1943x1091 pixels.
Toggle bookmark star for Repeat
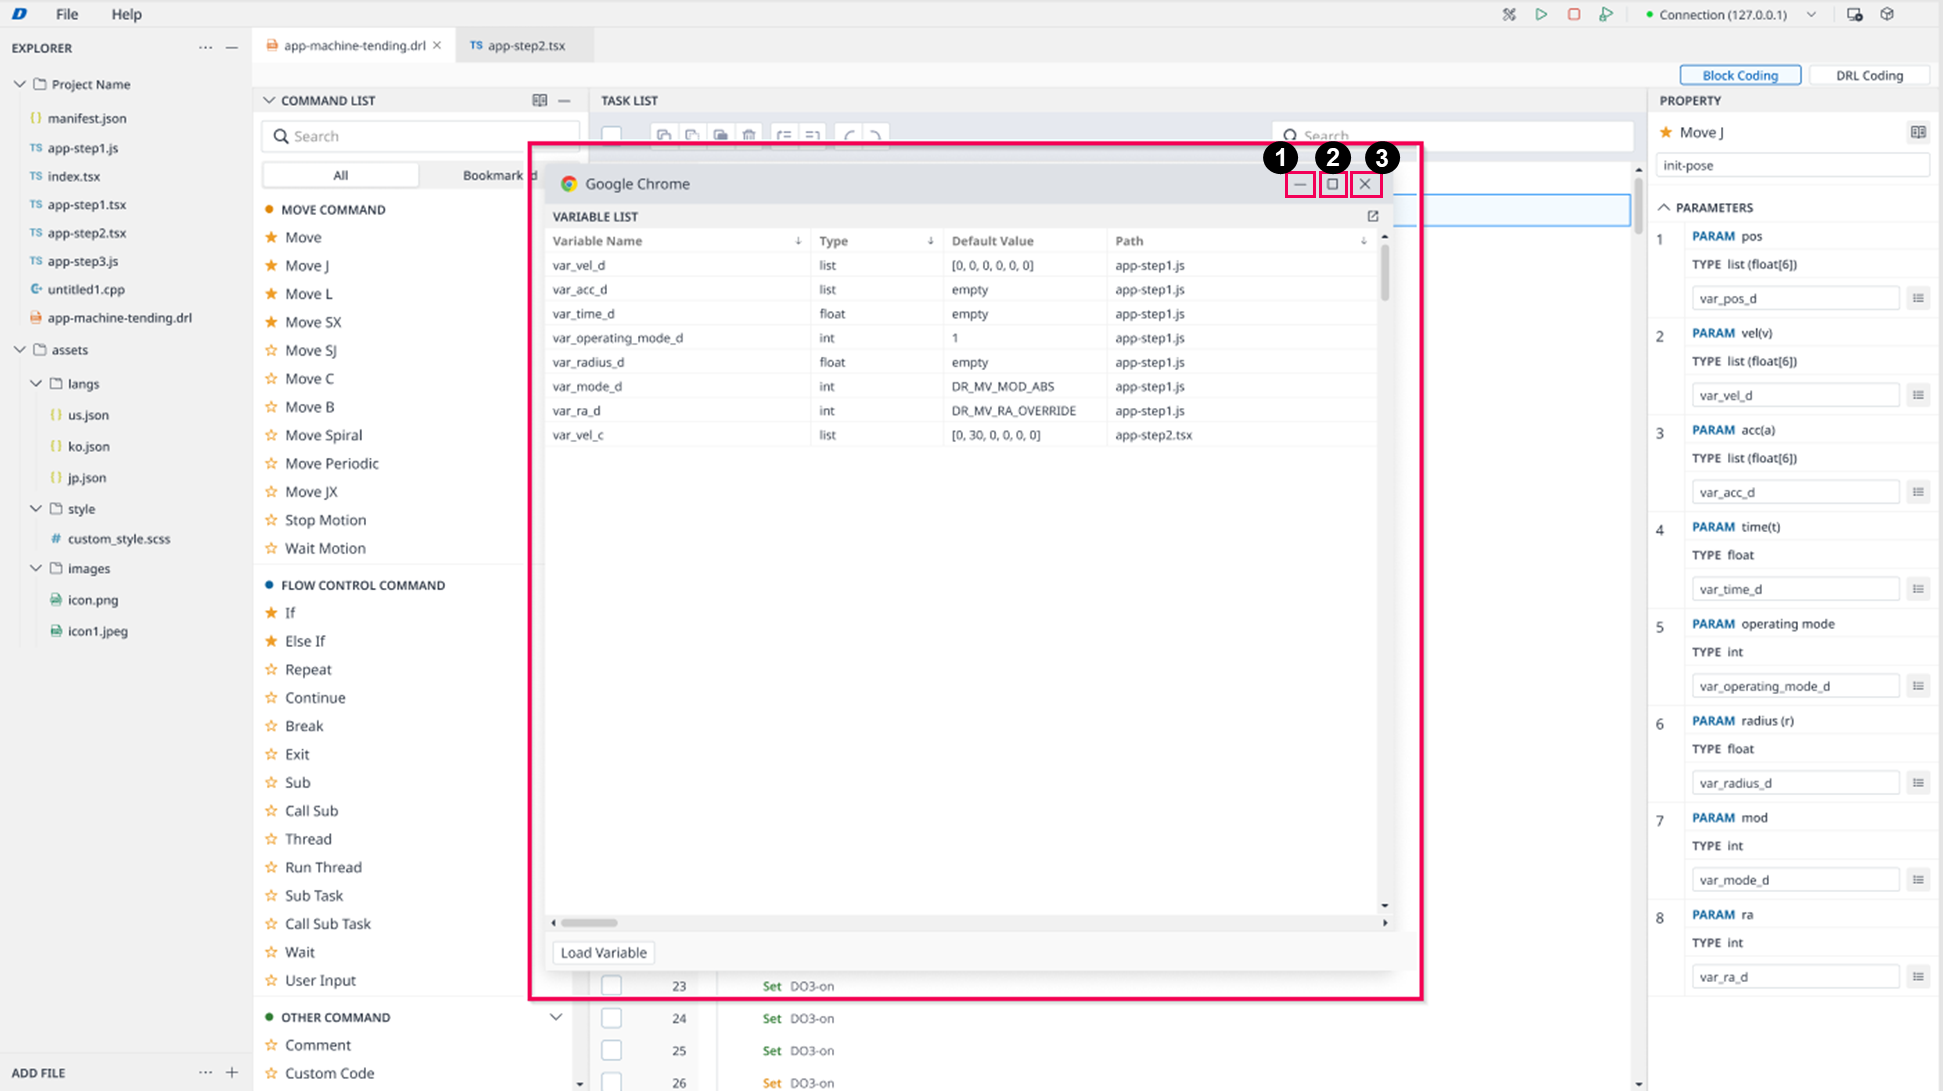tap(270, 669)
